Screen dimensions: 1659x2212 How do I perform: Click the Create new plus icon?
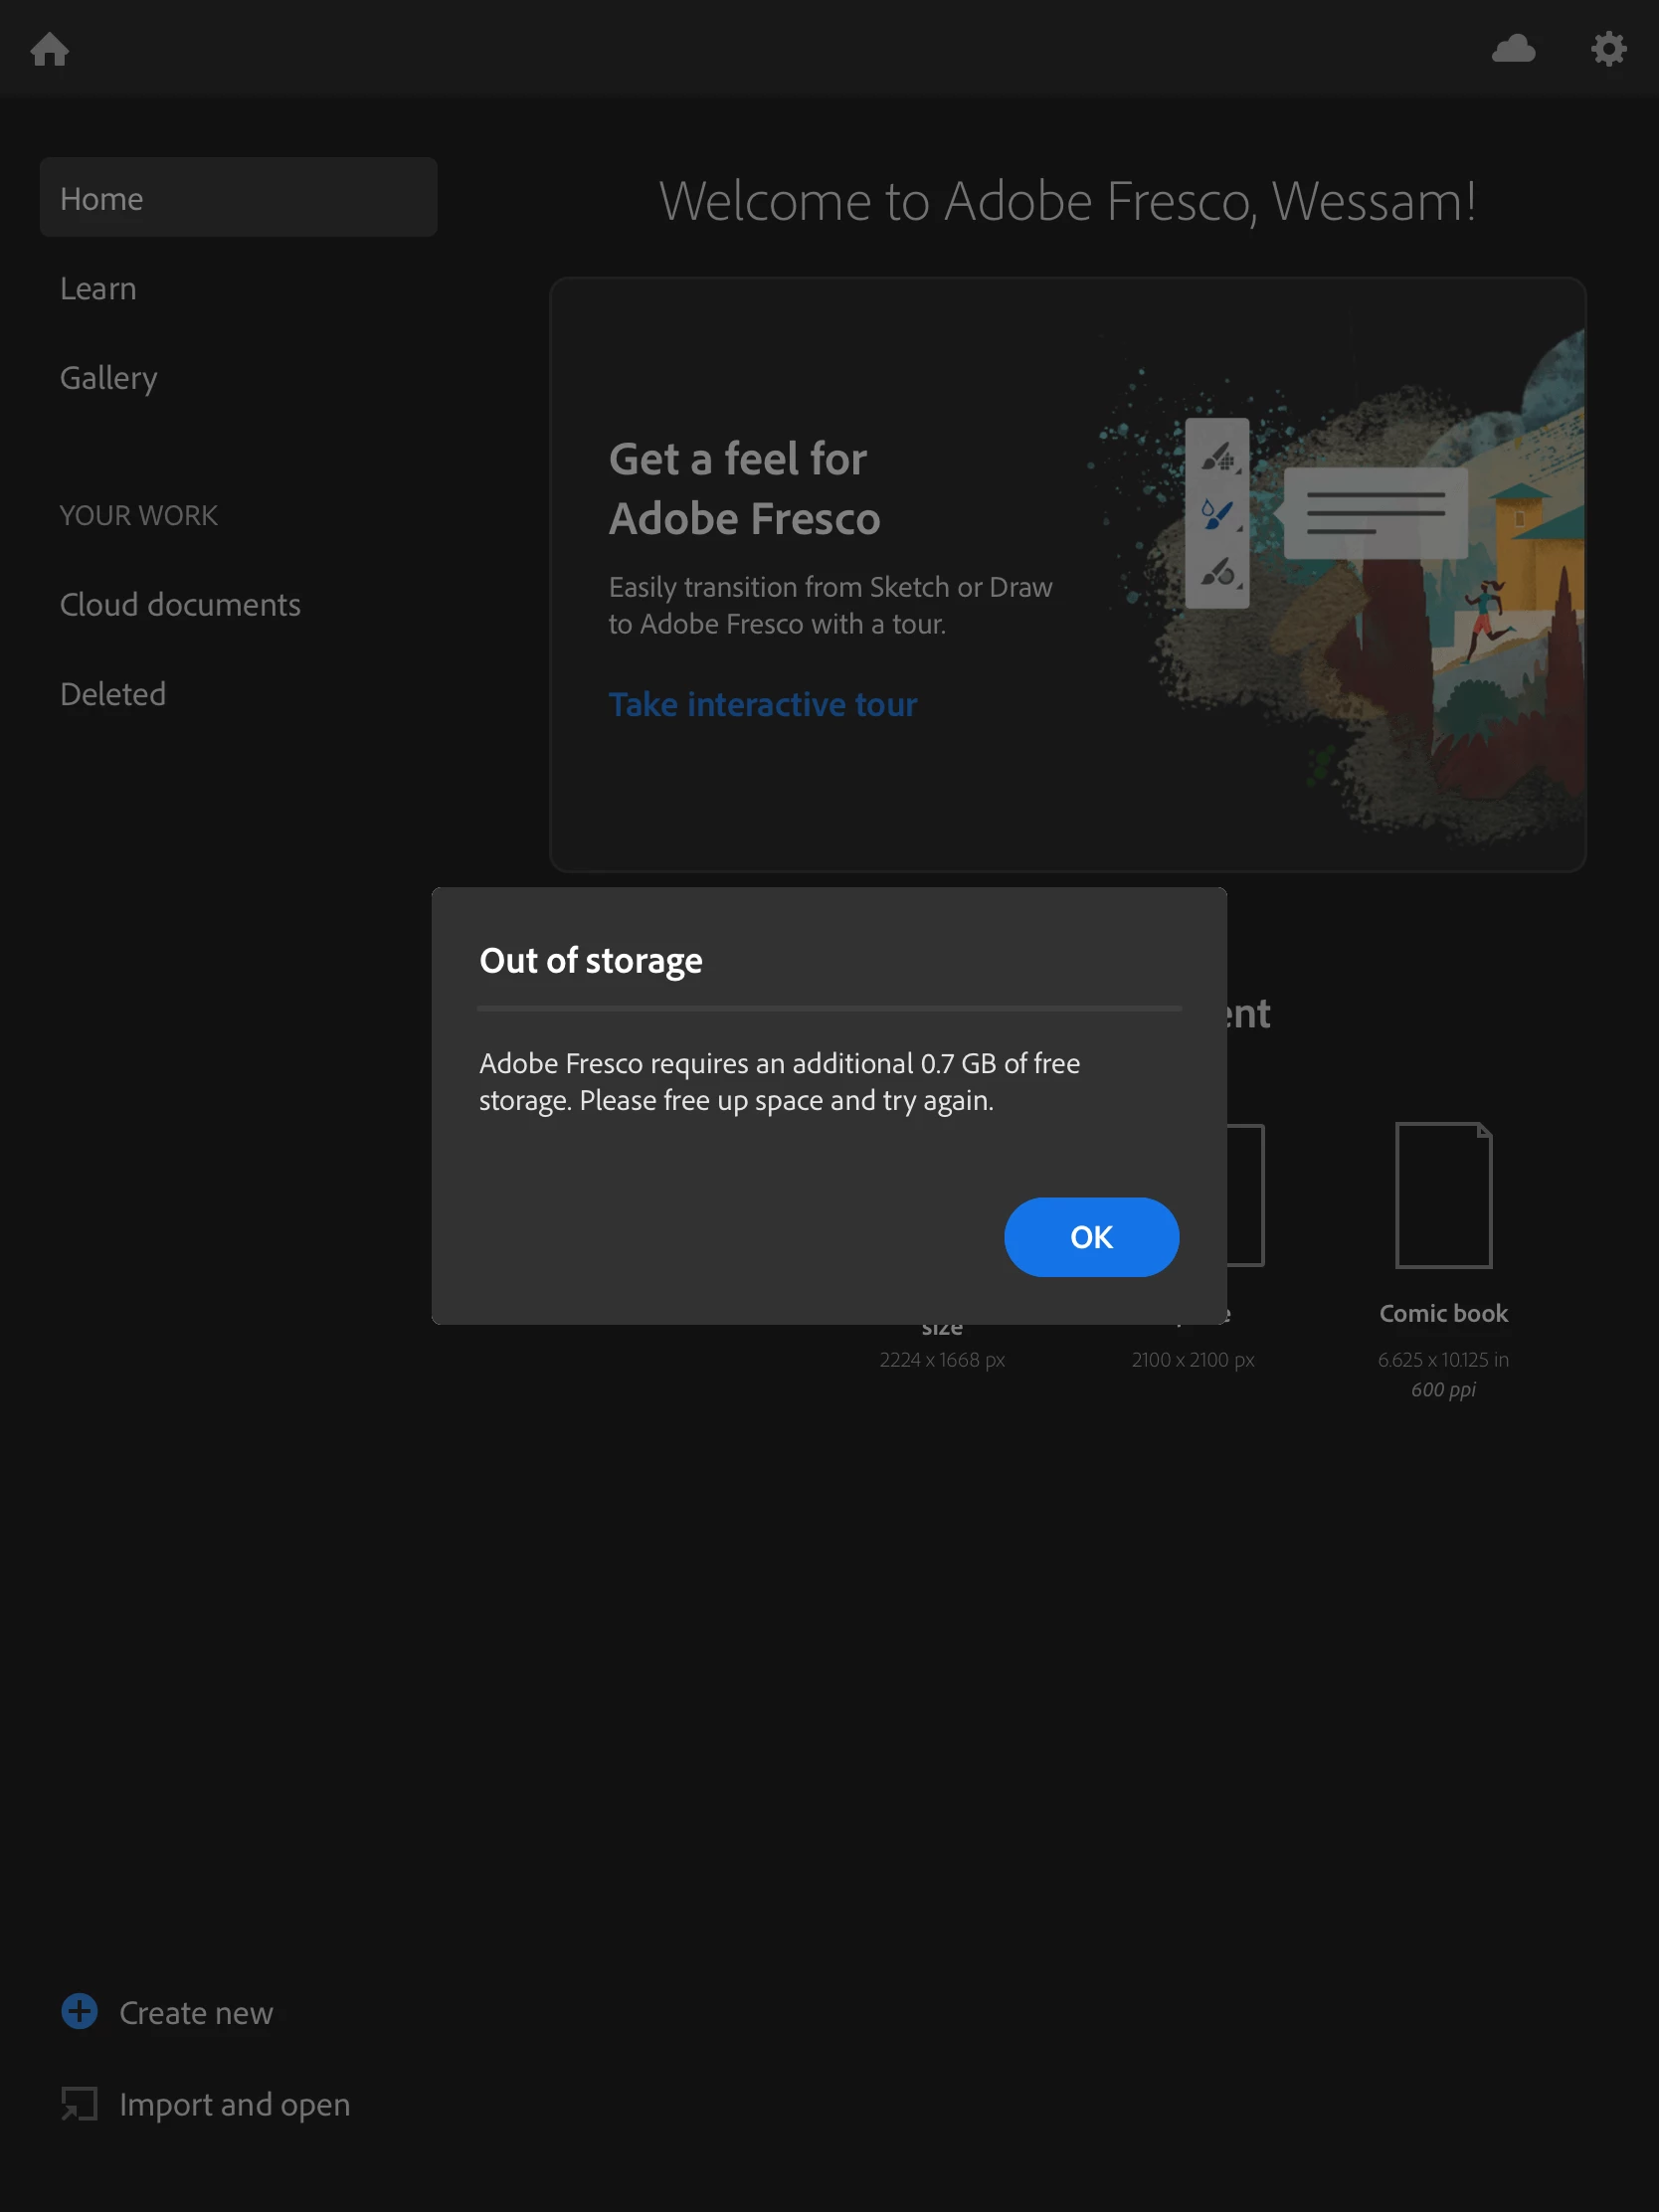click(x=79, y=2012)
